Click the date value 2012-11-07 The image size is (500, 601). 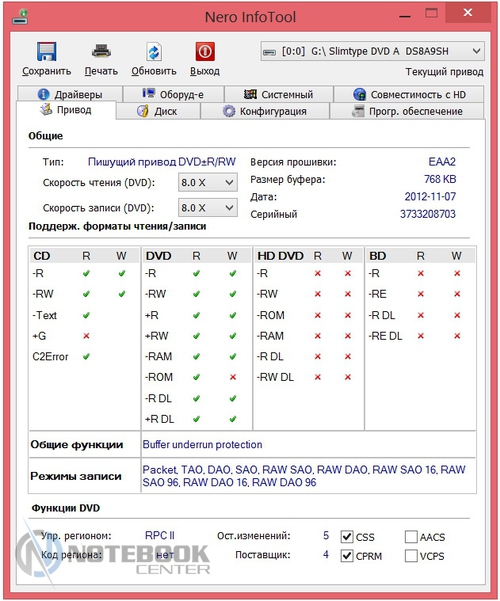point(430,197)
